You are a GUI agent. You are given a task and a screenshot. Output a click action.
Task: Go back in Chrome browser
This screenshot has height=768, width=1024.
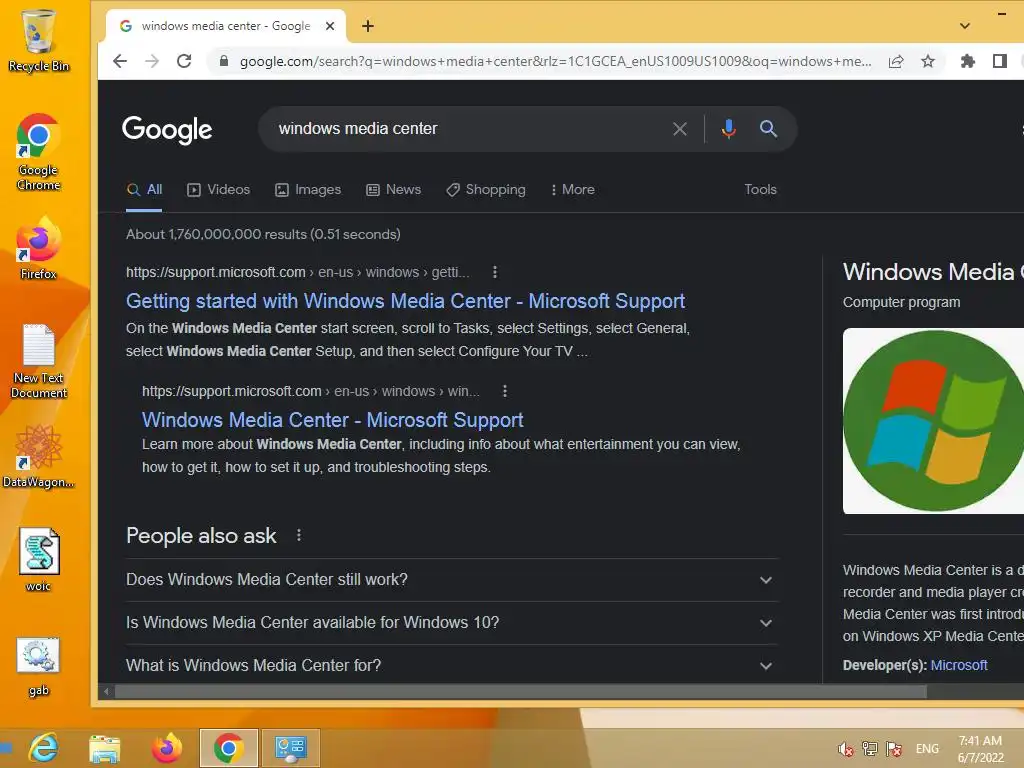[120, 61]
